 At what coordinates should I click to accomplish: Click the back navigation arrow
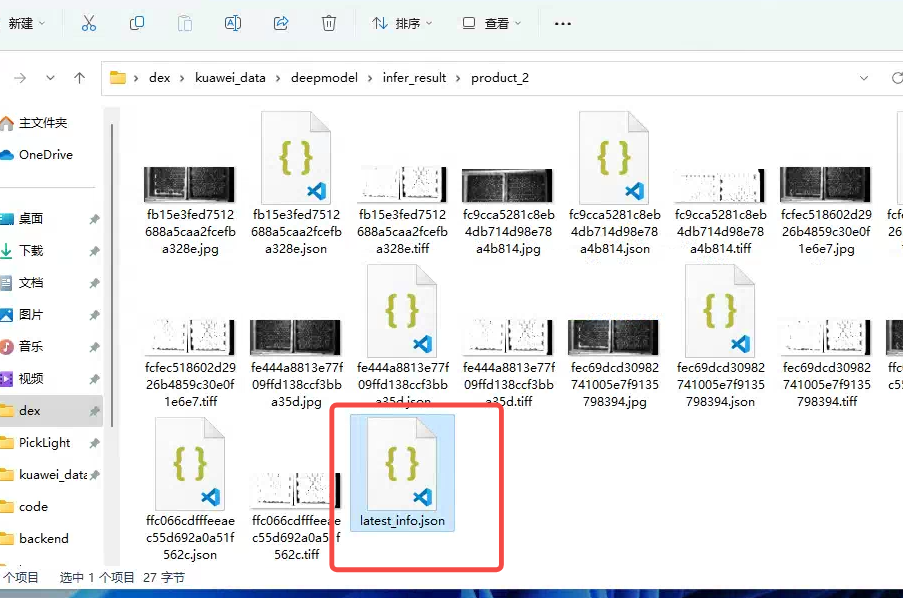(20, 78)
